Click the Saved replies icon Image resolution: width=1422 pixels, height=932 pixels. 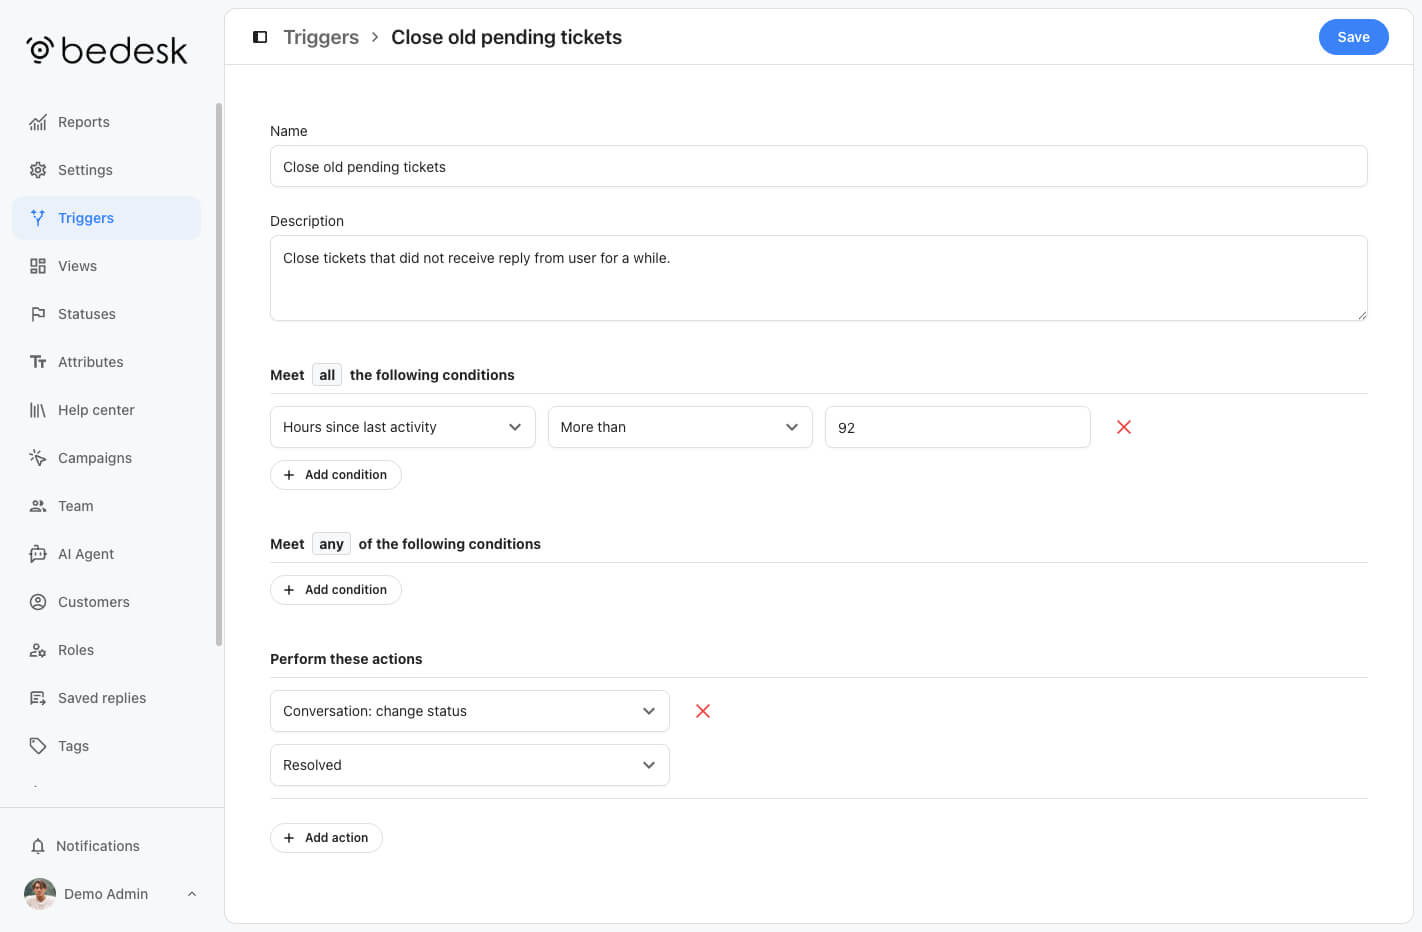click(38, 698)
